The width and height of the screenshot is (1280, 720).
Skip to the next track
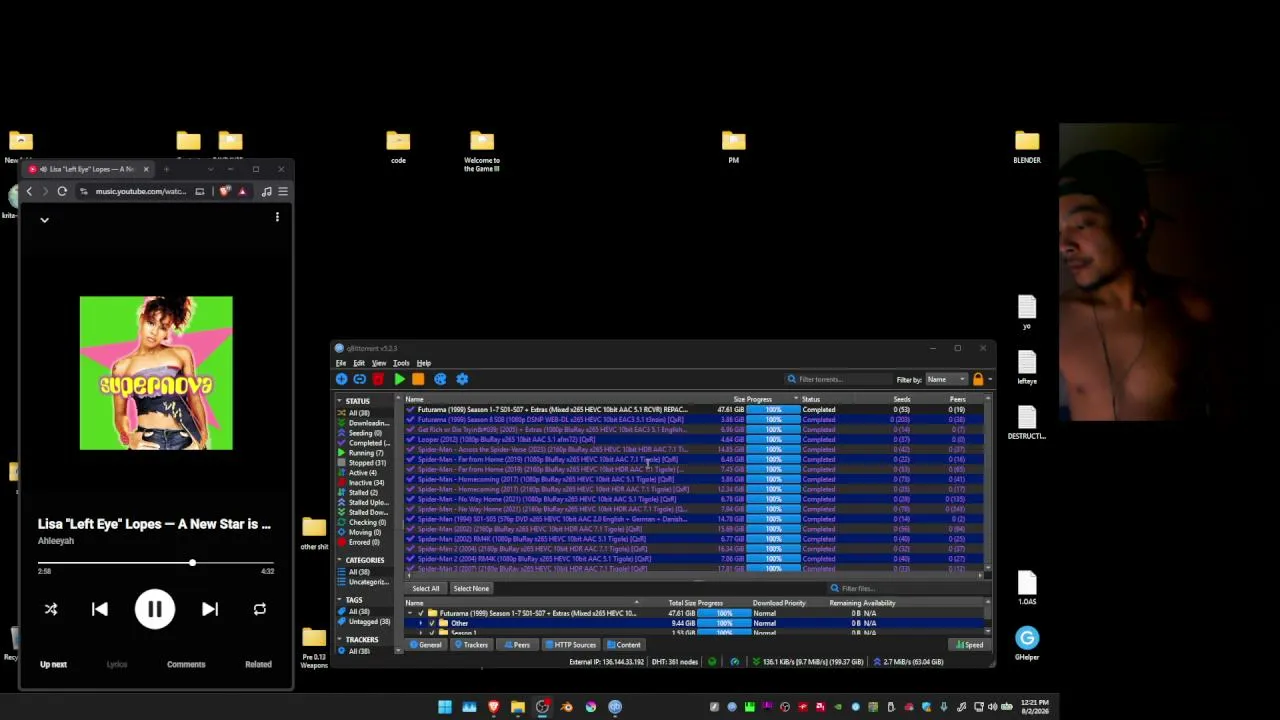pos(210,609)
